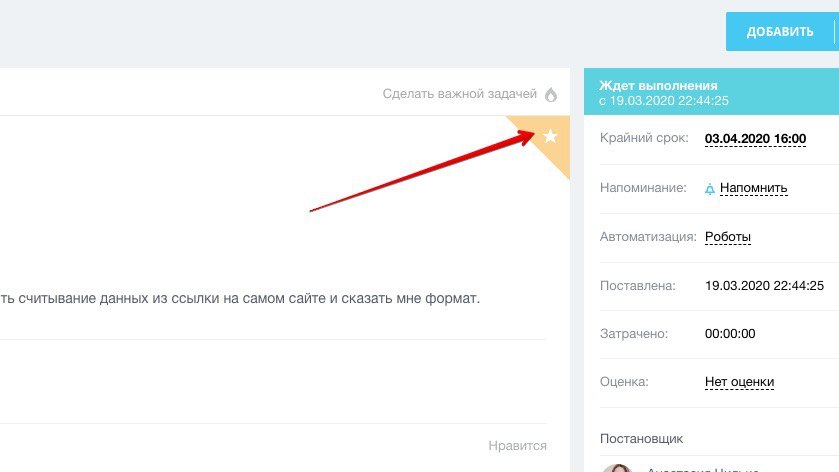Click the Постановщик section heading
This screenshot has height=472, width=839.
641,439
